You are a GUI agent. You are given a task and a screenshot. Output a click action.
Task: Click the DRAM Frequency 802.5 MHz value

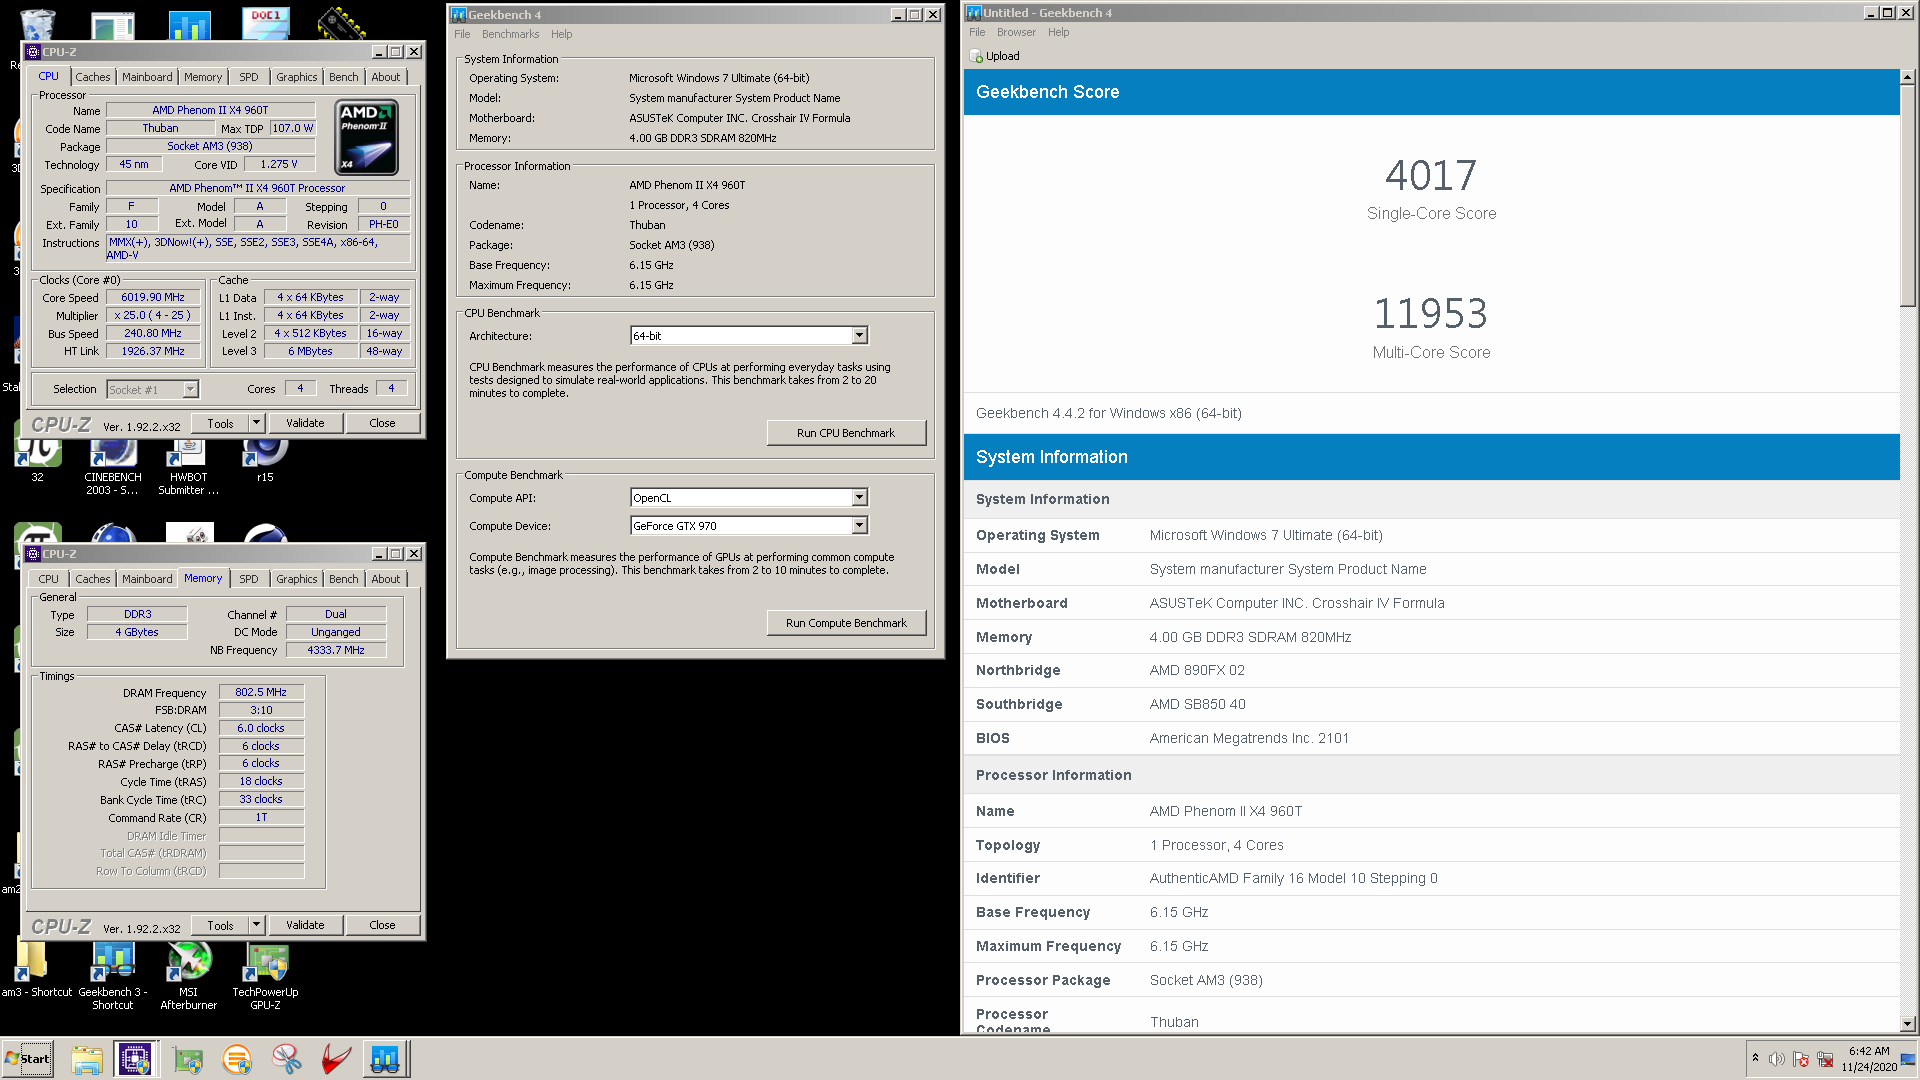(x=261, y=692)
